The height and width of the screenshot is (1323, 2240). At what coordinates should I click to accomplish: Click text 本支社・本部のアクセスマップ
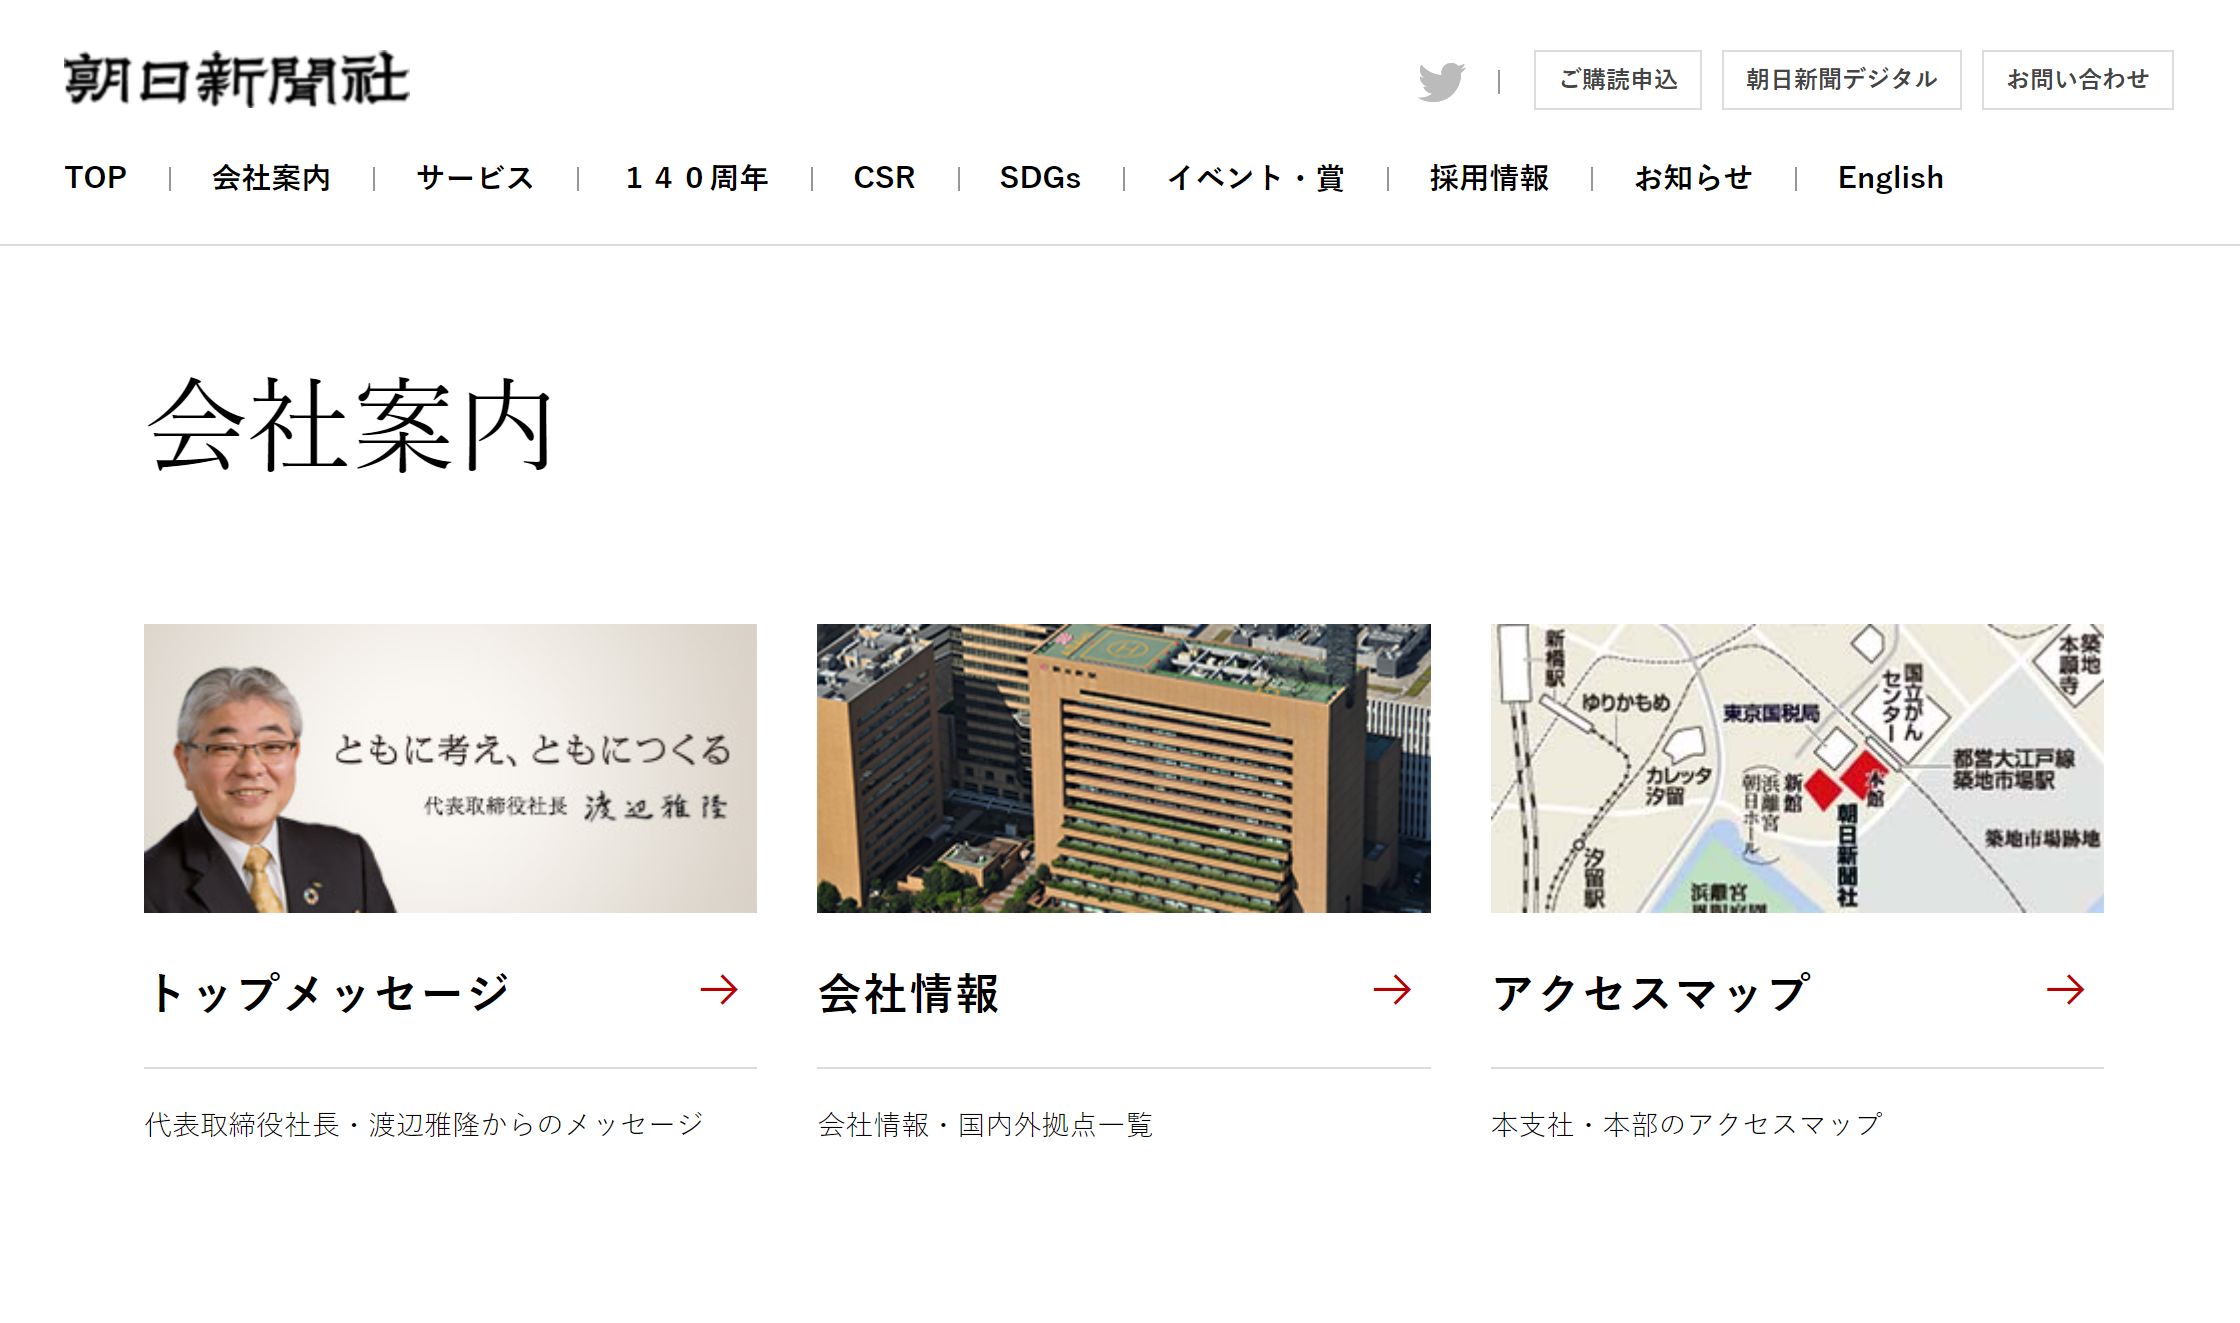(x=1686, y=1125)
